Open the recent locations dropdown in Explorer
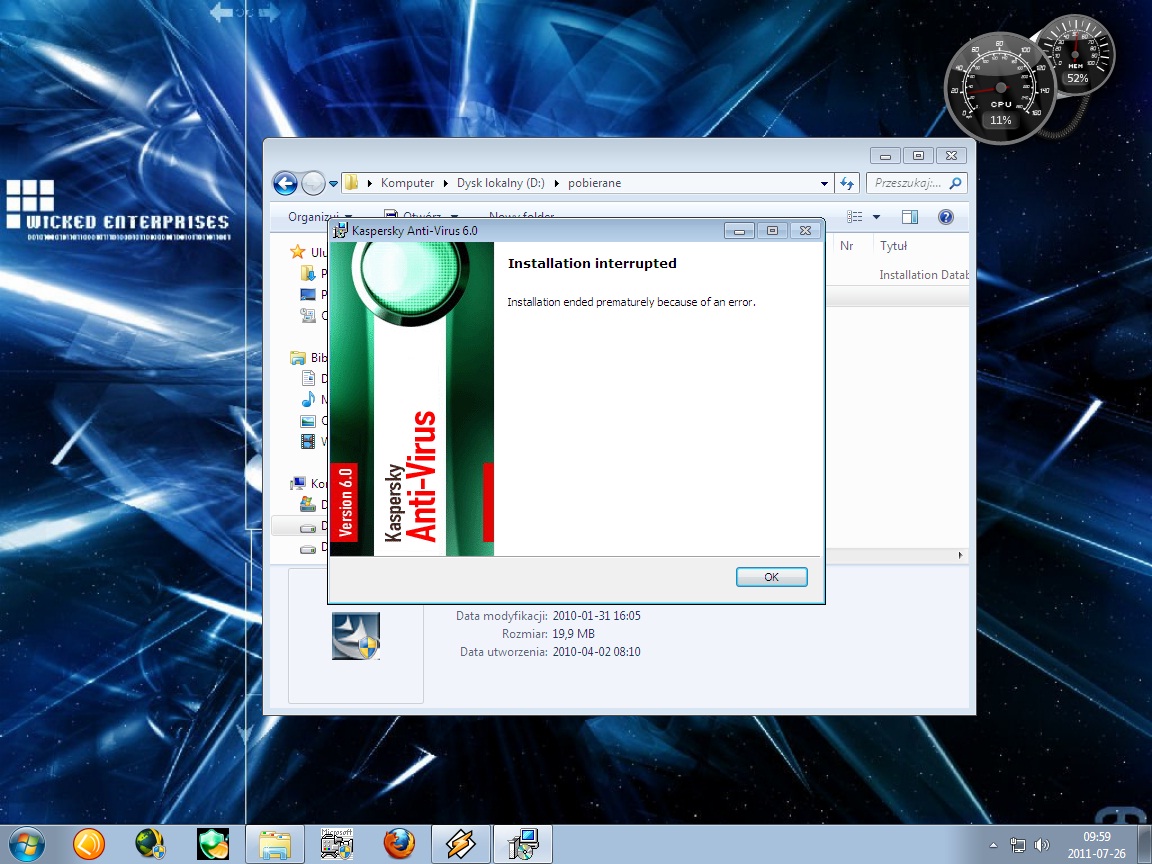Image resolution: width=1152 pixels, height=864 pixels. point(333,184)
